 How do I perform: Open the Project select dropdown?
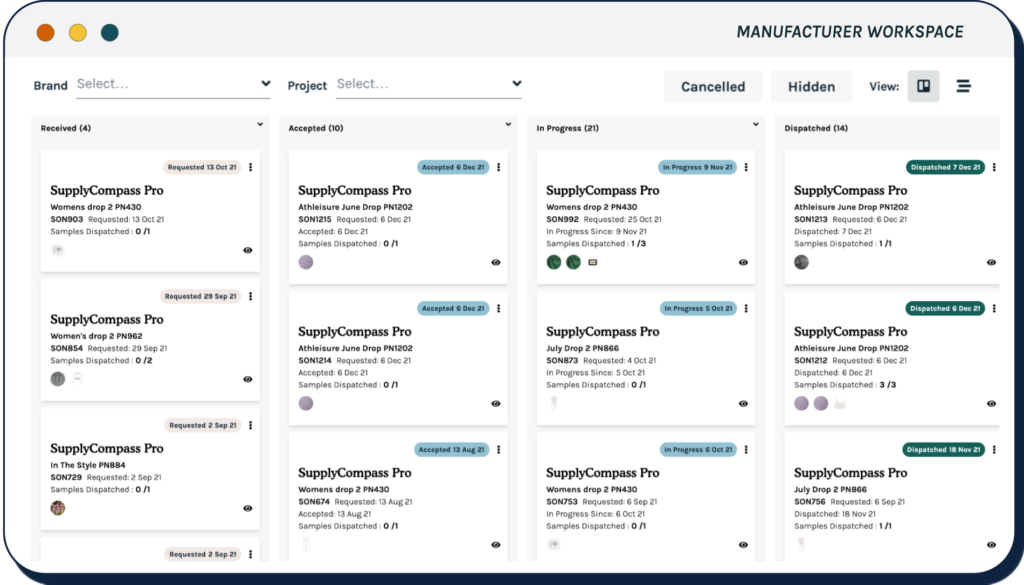[x=428, y=84]
